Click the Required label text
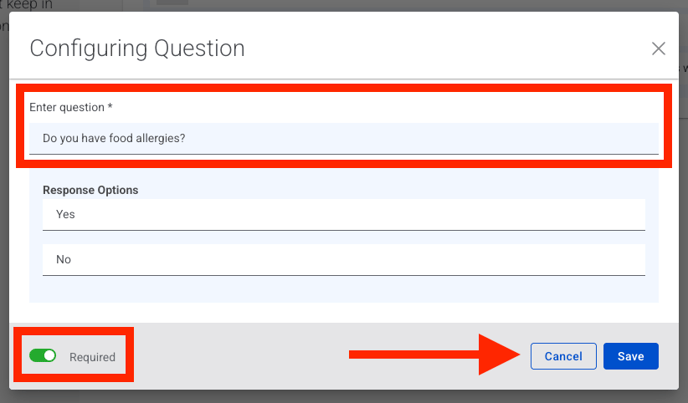The image size is (688, 403). point(92,357)
